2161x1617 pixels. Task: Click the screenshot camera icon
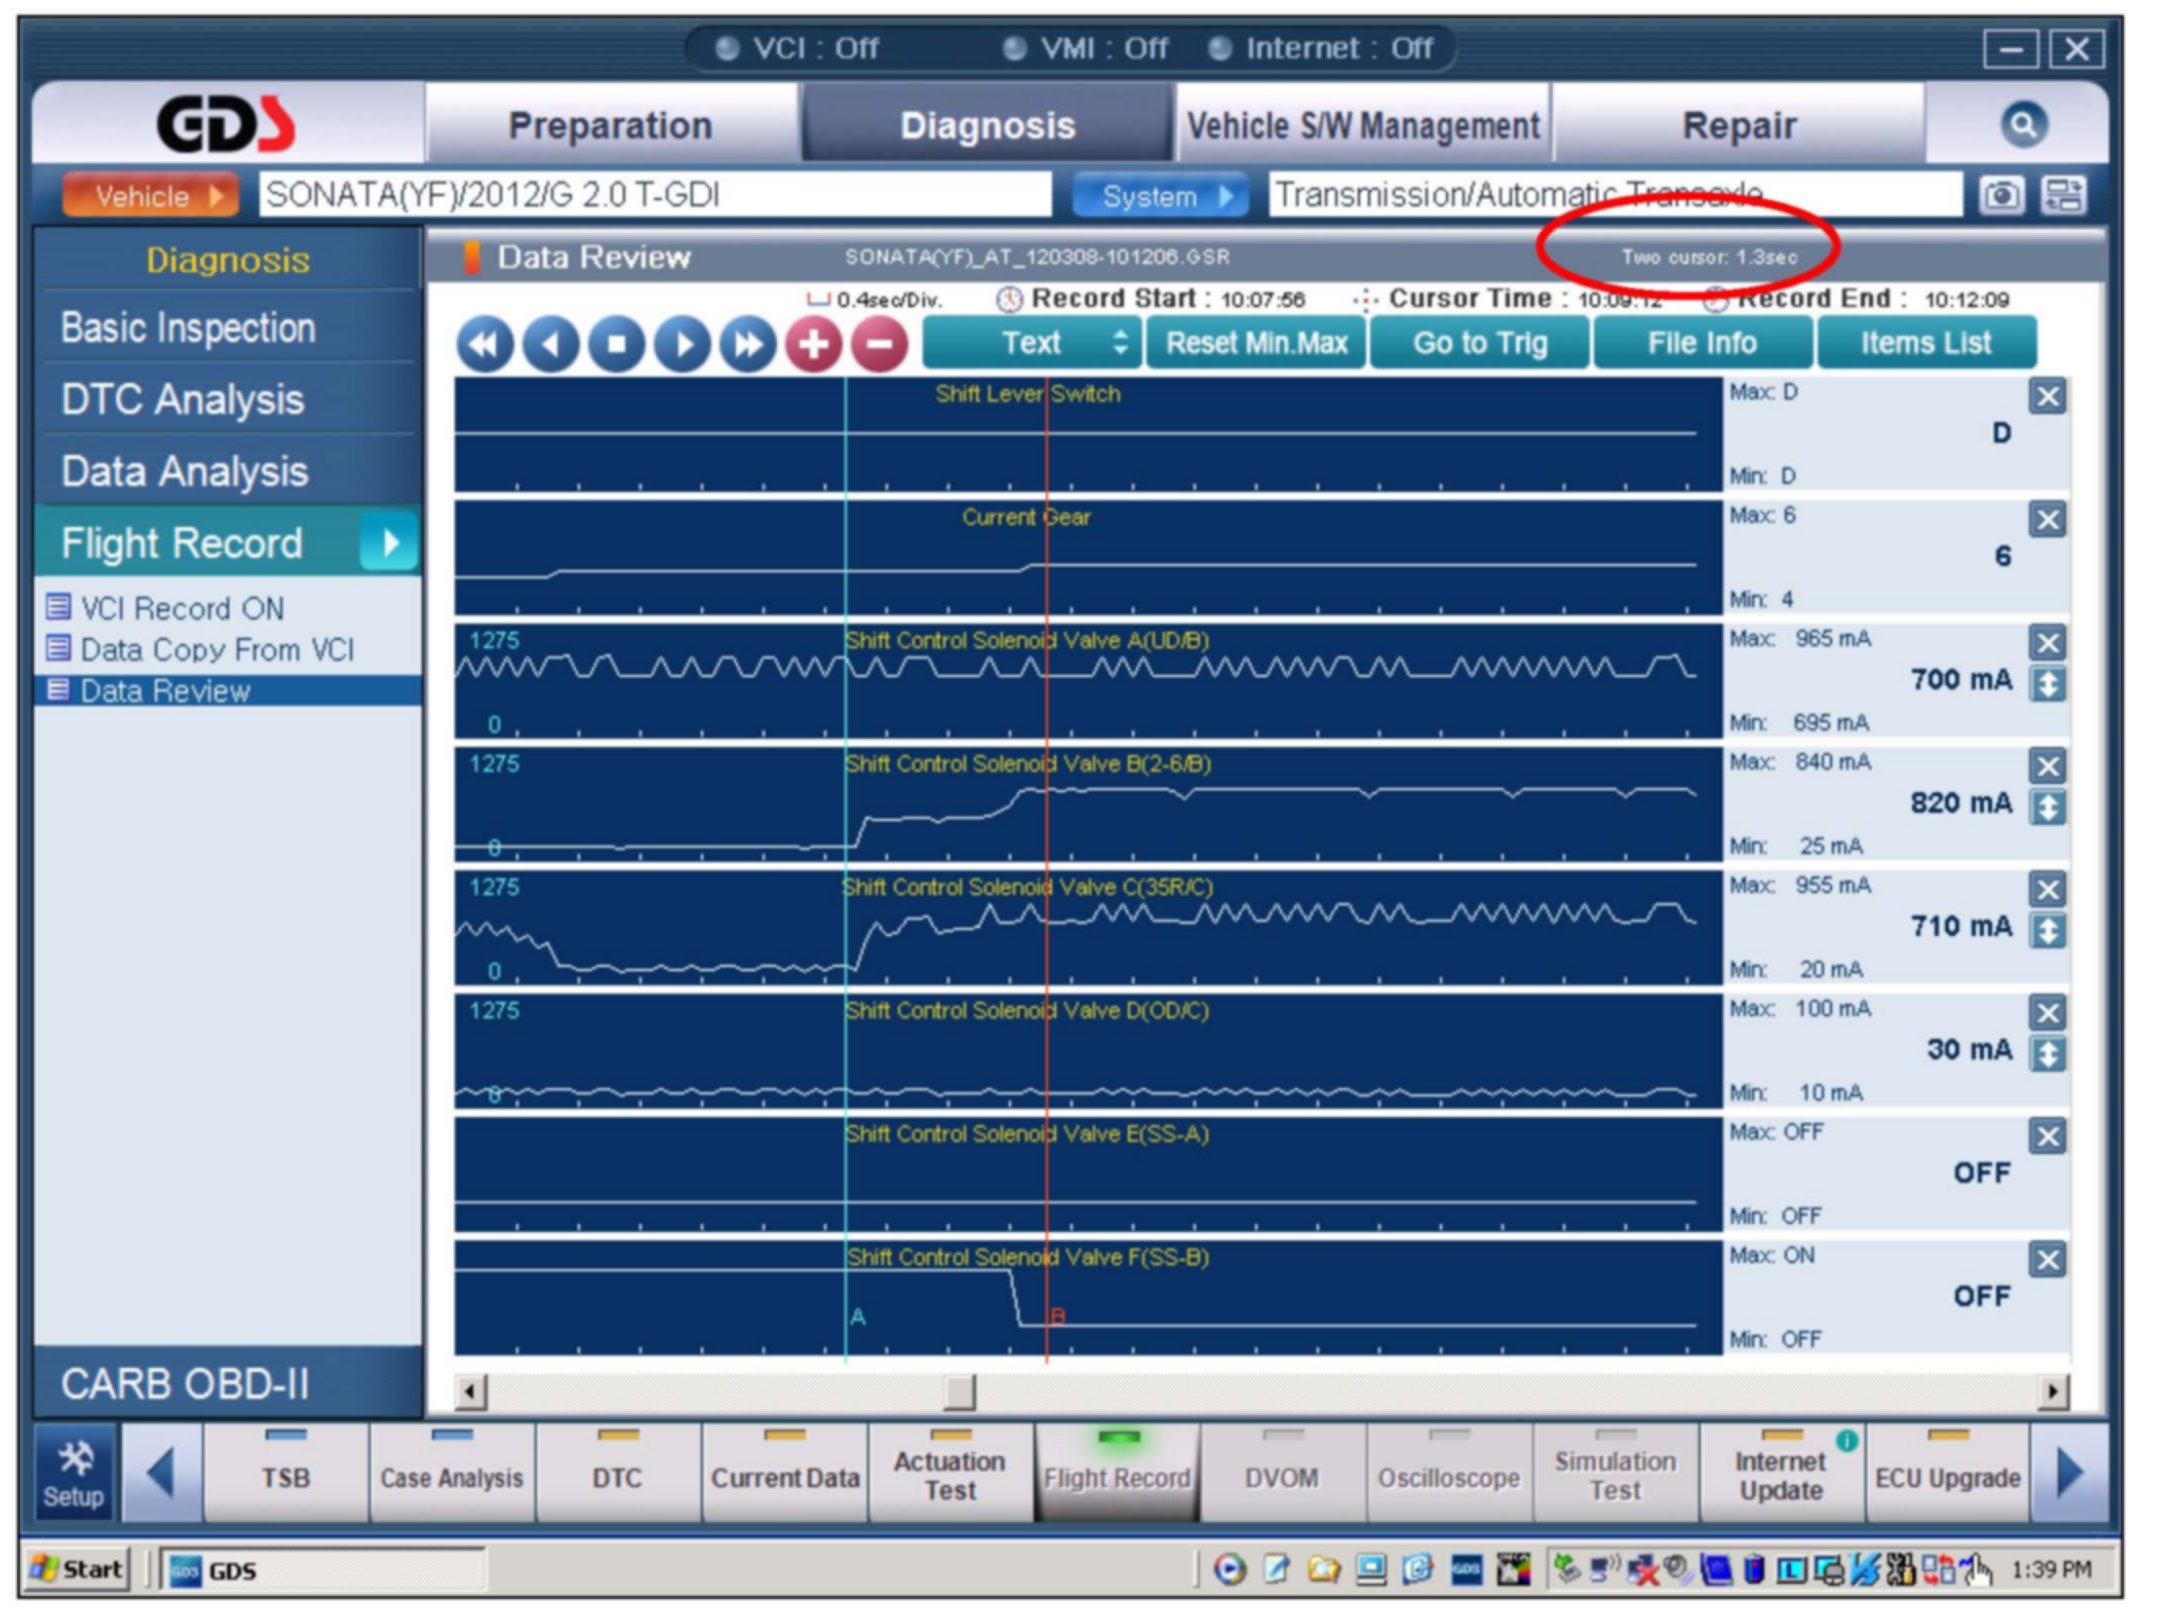point(2000,195)
